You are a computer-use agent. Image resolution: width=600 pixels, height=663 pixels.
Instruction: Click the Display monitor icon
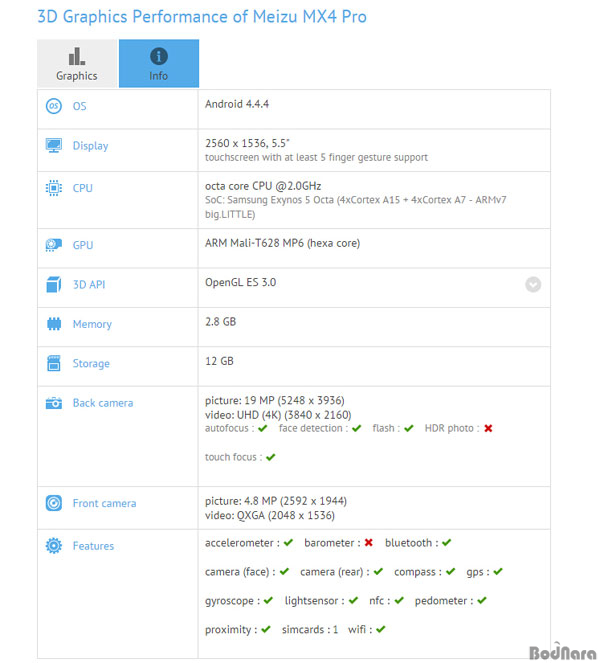(54, 145)
